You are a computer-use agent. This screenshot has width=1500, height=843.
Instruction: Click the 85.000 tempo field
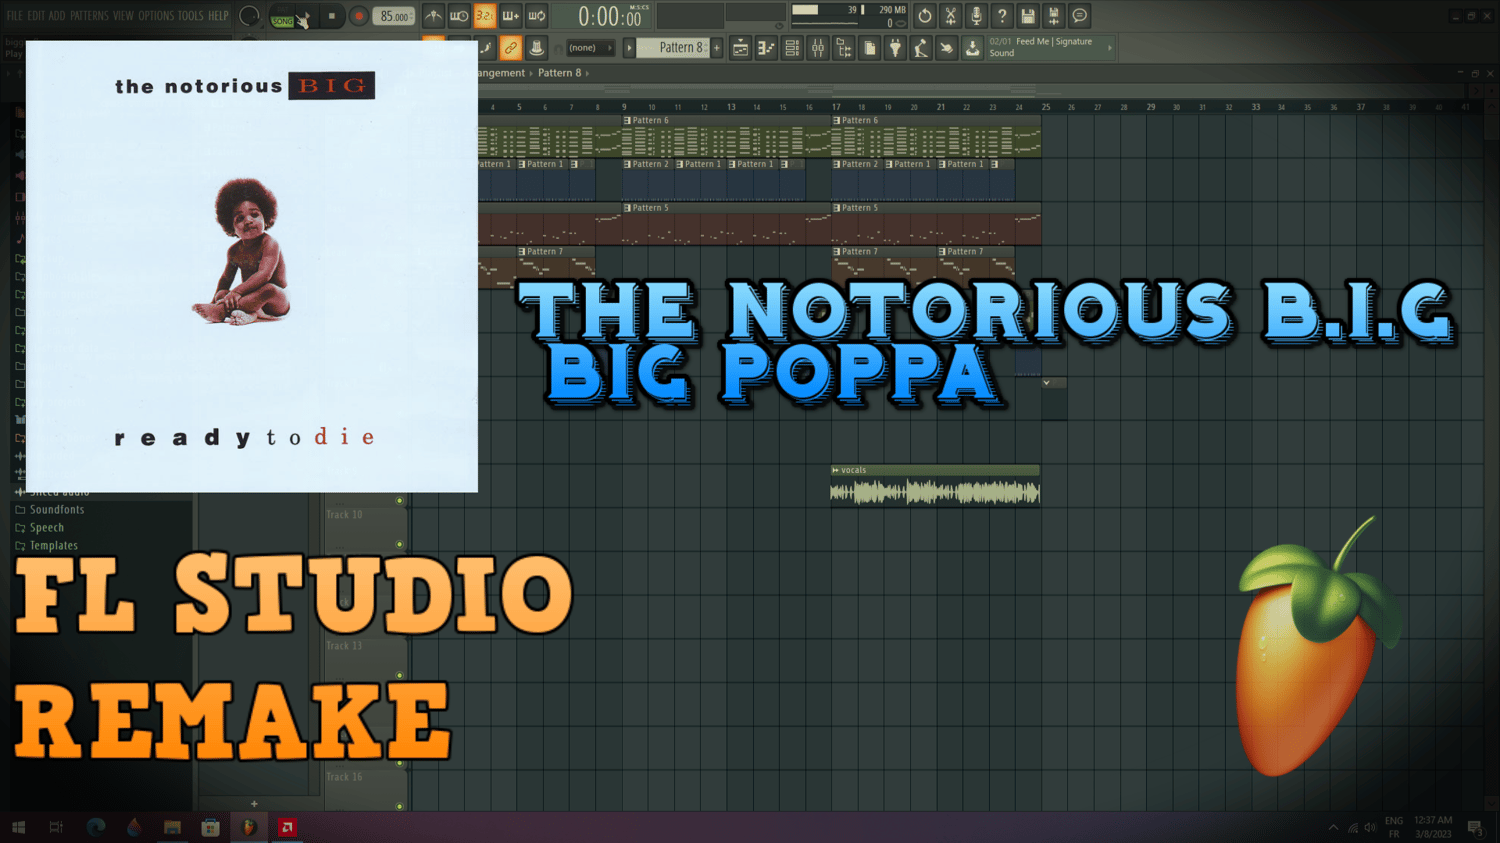(394, 16)
